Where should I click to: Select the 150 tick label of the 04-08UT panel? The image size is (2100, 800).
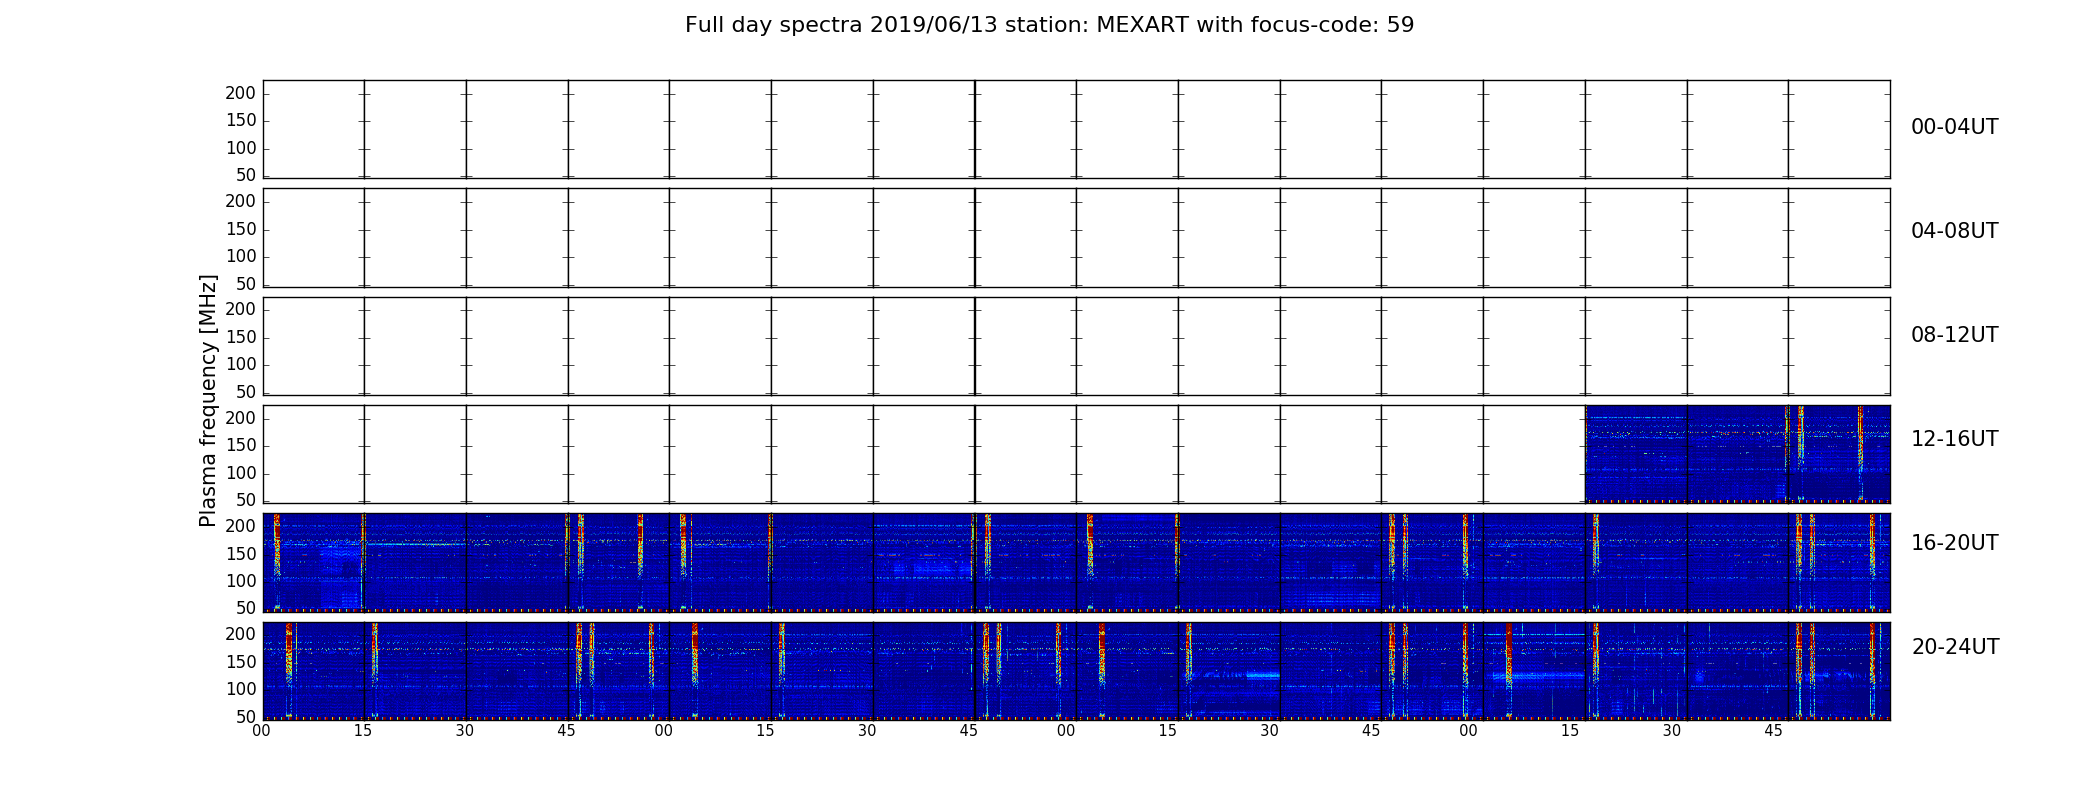(x=241, y=229)
